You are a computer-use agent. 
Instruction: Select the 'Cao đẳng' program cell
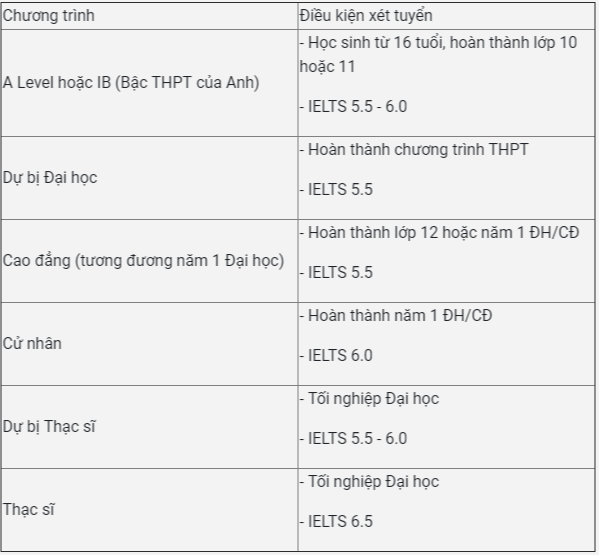[x=149, y=261]
